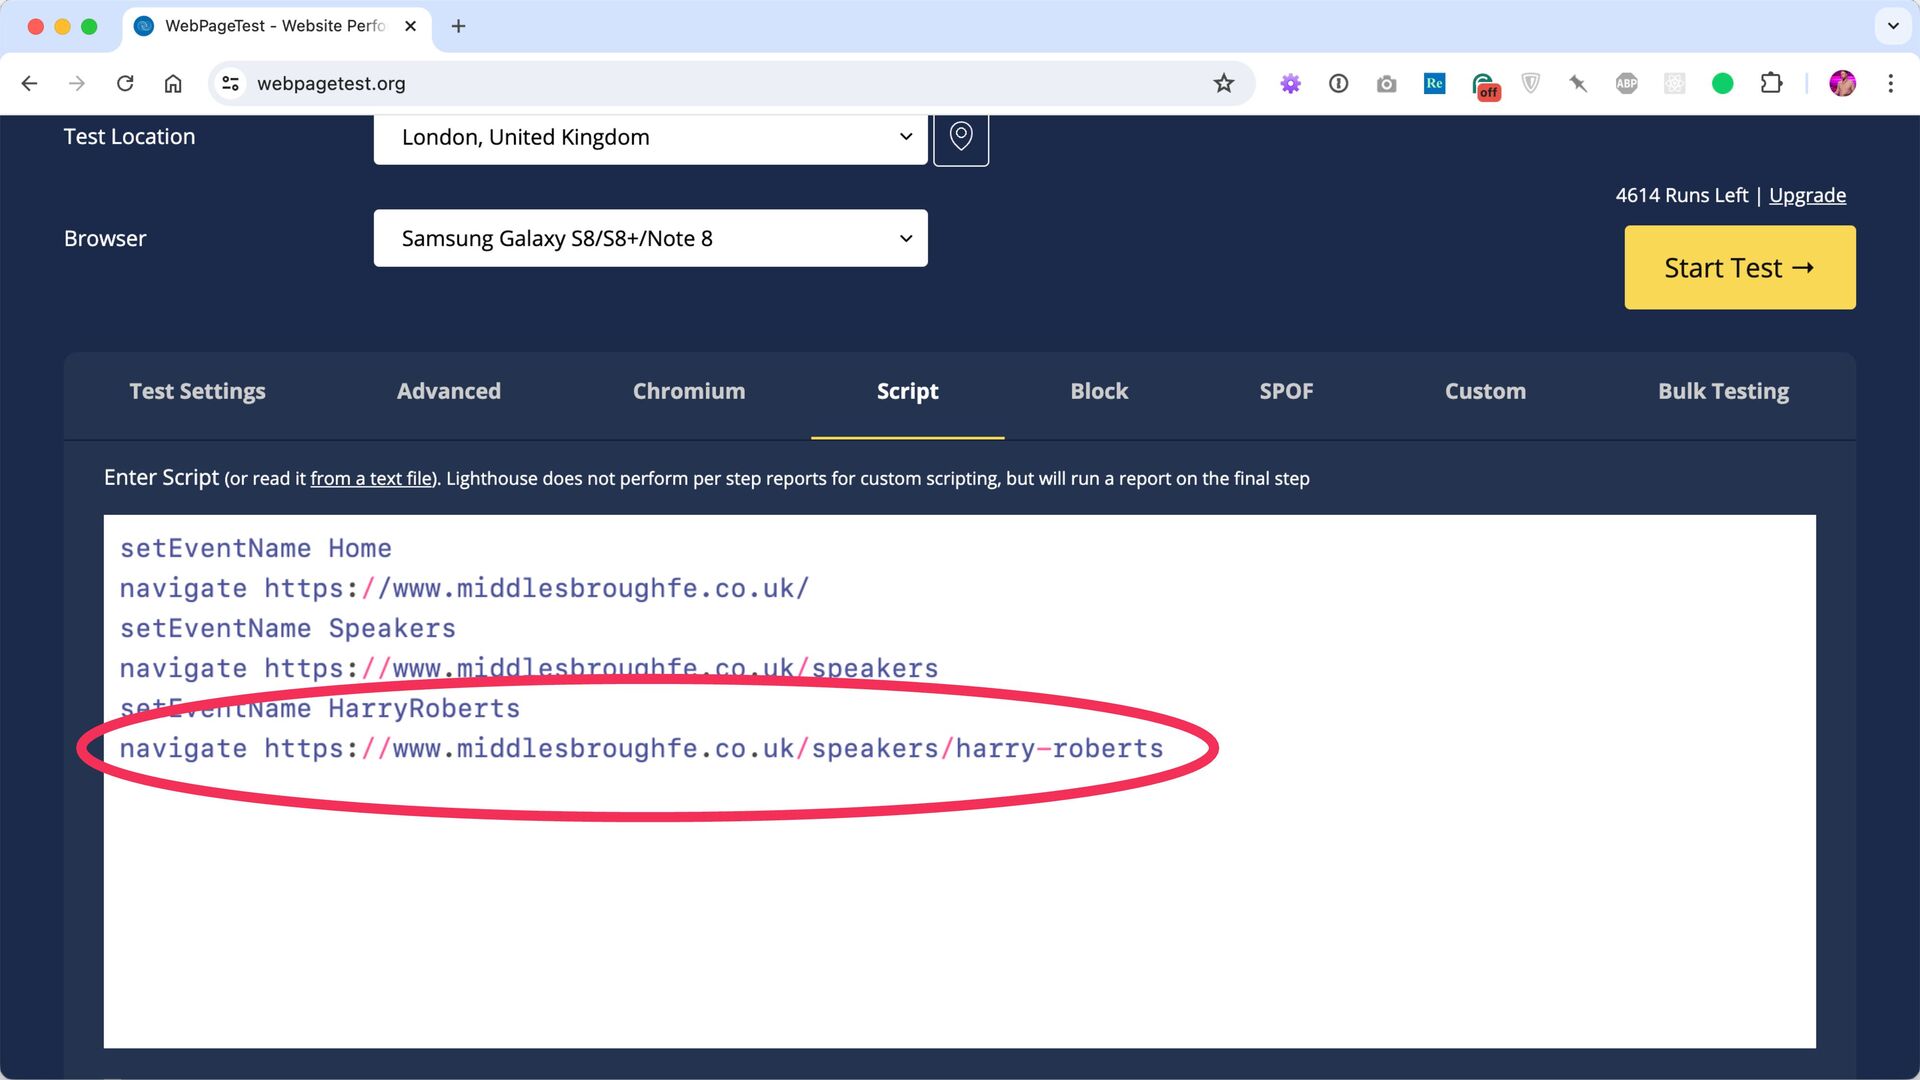Switch to the Advanced tab
This screenshot has height=1080, width=1920.
point(449,391)
